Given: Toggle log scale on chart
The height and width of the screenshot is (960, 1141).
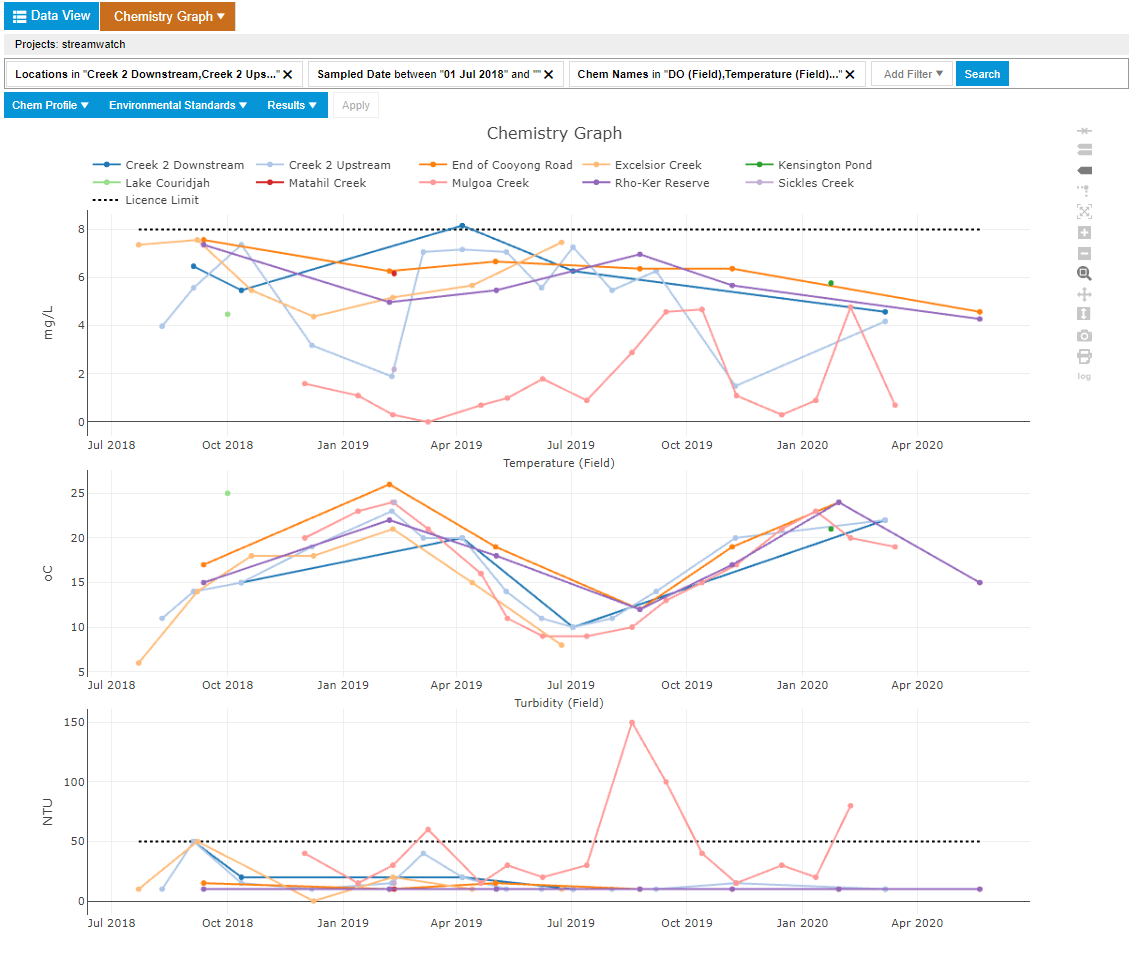Looking at the screenshot, I should click(x=1084, y=376).
